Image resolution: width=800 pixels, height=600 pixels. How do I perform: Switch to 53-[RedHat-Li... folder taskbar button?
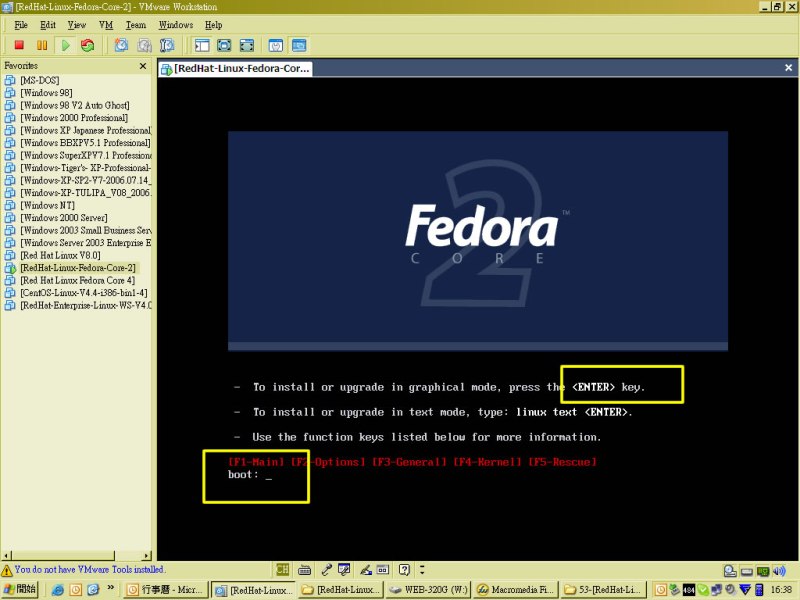click(x=604, y=590)
